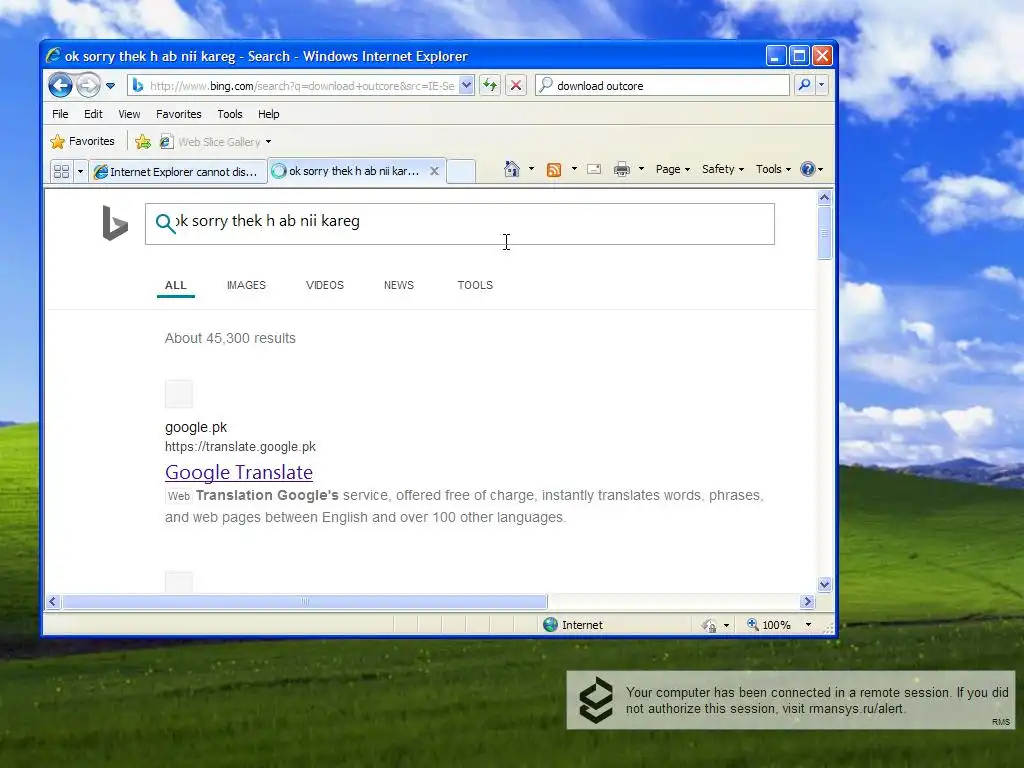Click the Help question mark icon
Screen dimensions: 1024x768
point(808,169)
